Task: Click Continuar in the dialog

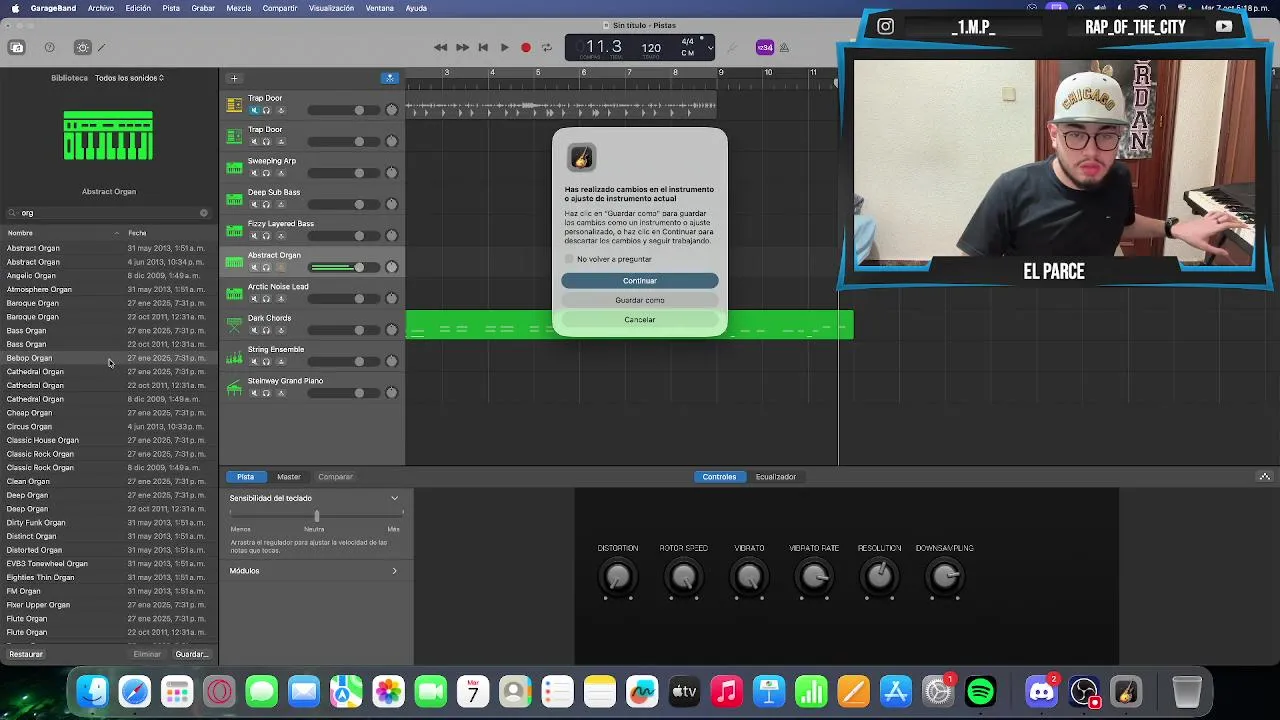Action: [x=640, y=281]
